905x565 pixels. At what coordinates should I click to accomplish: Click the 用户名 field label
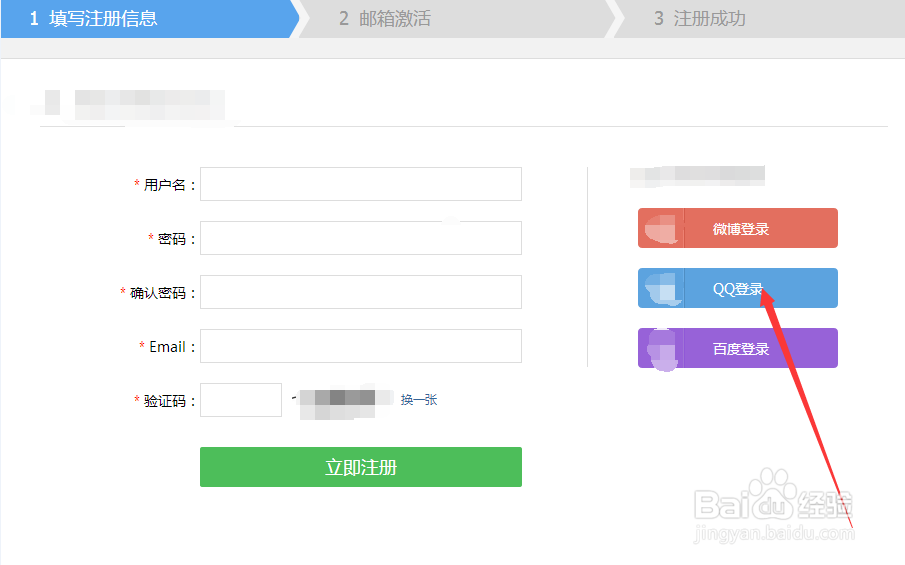[x=164, y=185]
